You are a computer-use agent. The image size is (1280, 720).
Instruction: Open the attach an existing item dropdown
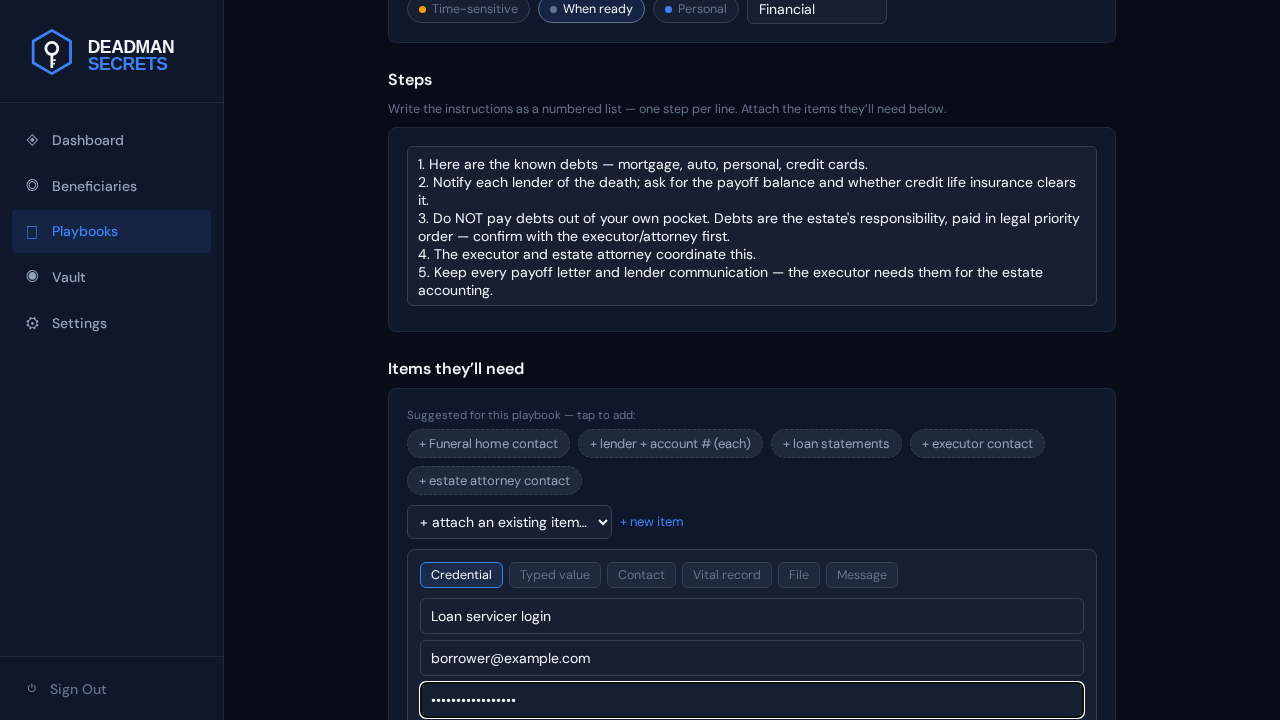[x=509, y=522]
